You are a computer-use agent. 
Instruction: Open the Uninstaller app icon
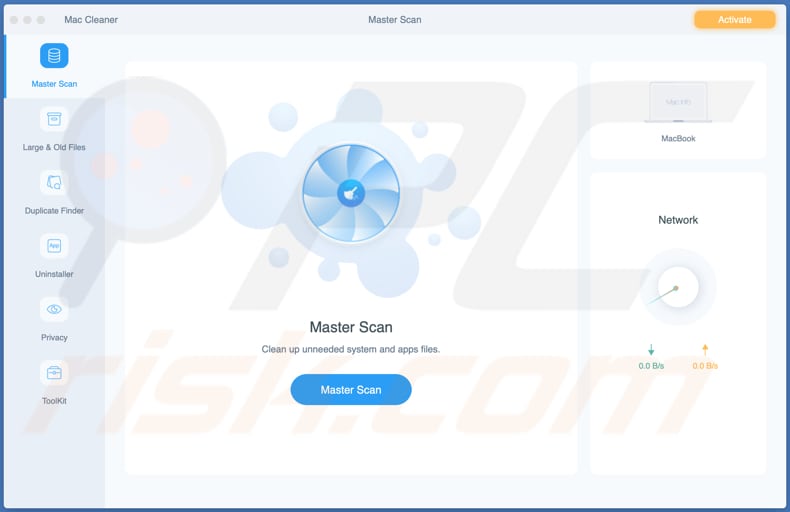click(54, 246)
